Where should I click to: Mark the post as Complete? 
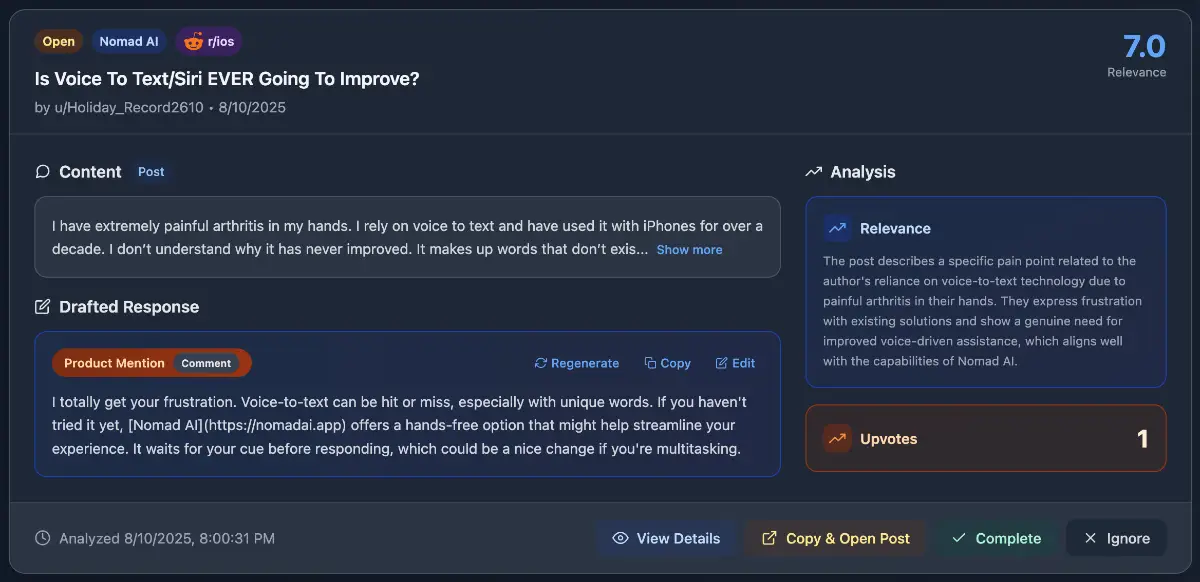[996, 538]
